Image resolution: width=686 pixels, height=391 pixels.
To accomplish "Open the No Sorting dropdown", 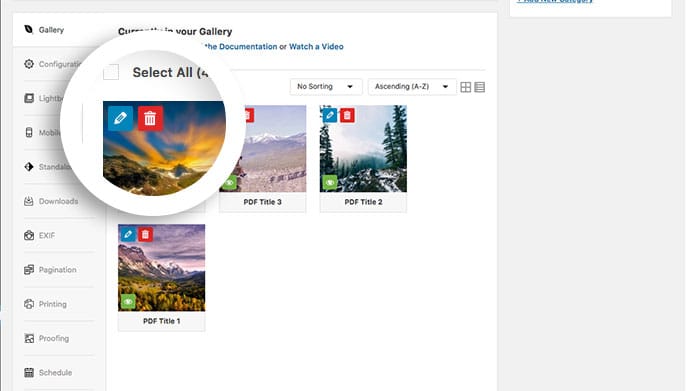I will 326,87.
